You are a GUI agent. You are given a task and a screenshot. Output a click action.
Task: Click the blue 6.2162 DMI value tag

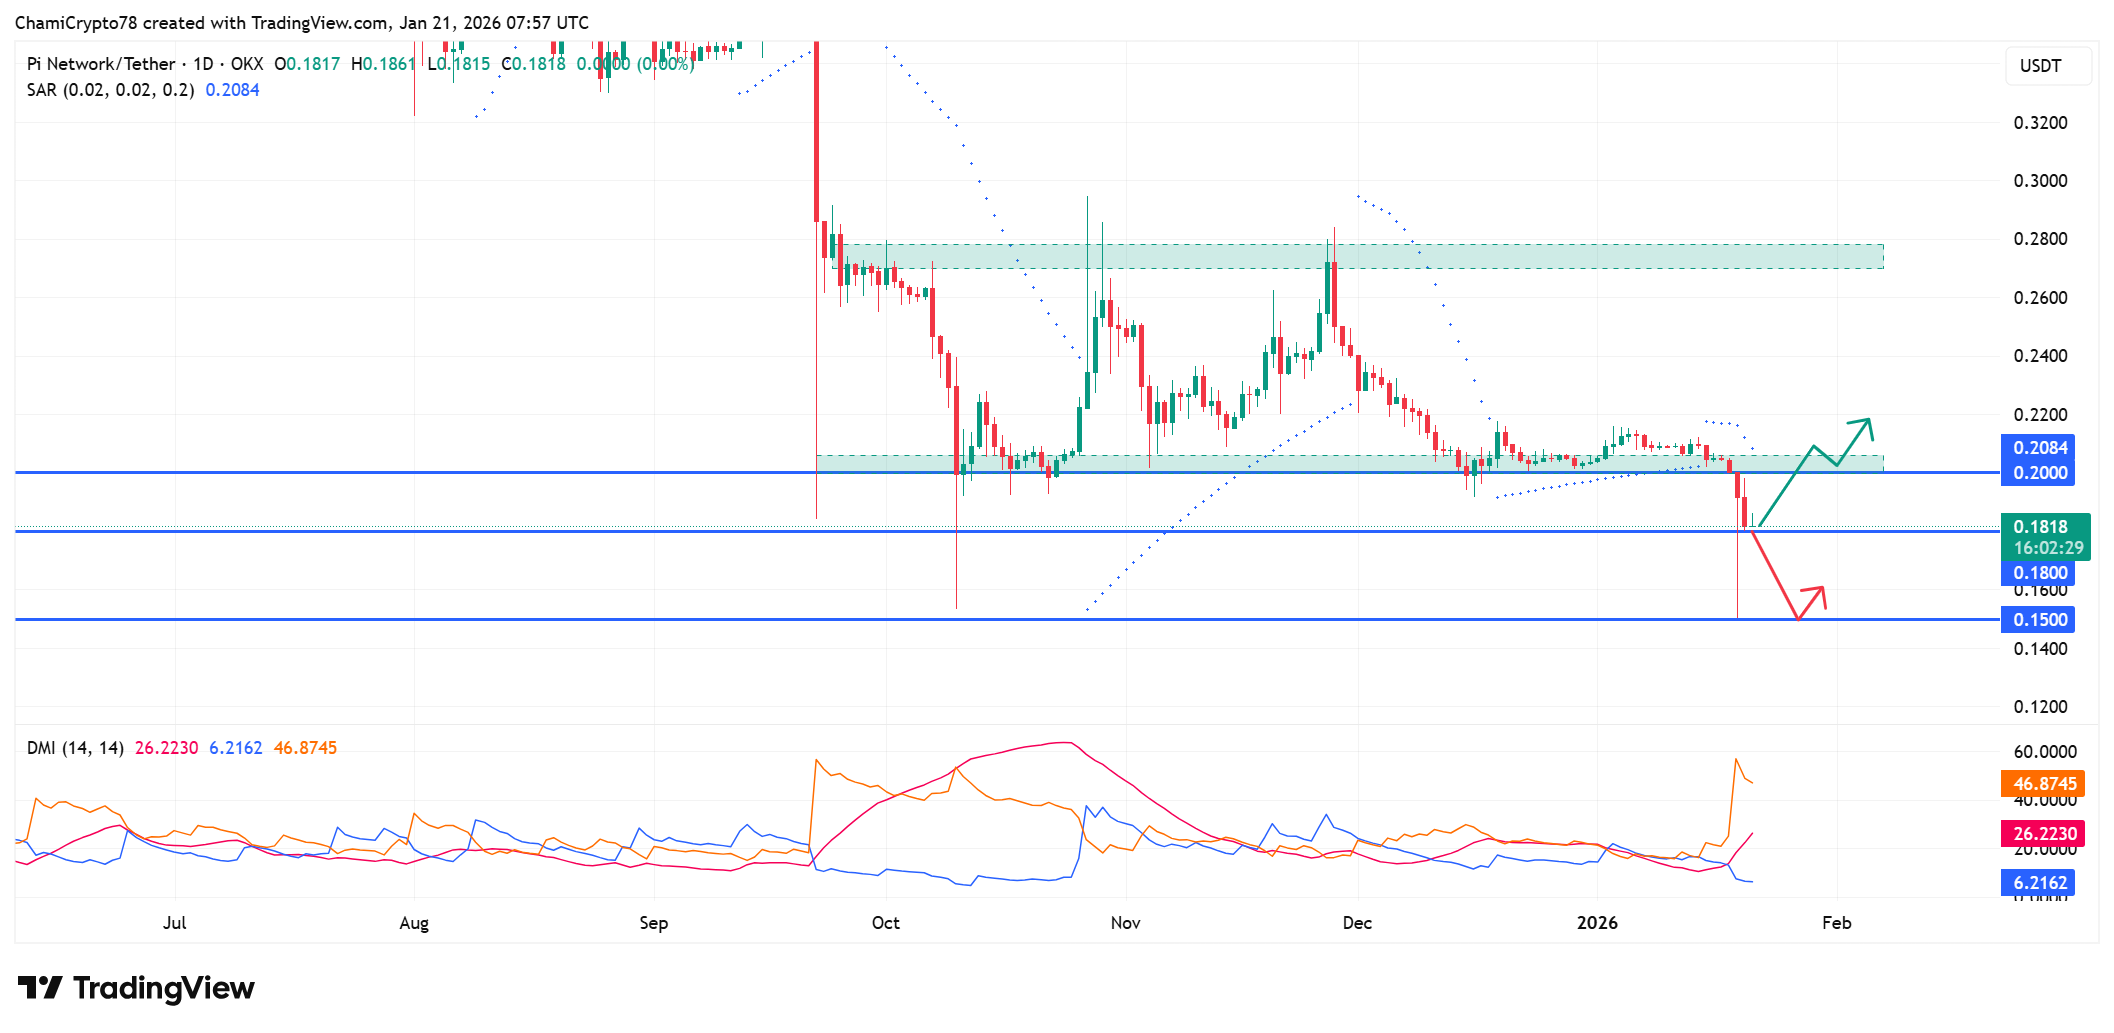[2039, 883]
